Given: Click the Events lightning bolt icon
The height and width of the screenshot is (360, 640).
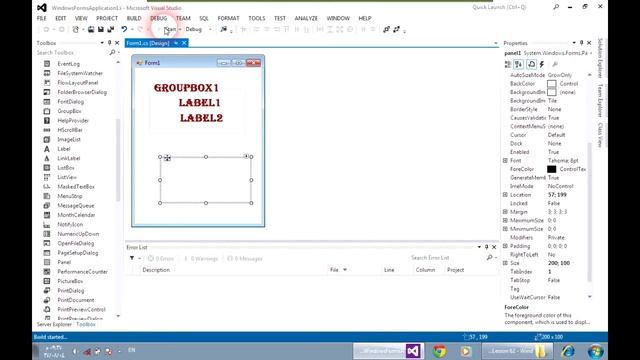Looking at the screenshot, I should 542,64.
